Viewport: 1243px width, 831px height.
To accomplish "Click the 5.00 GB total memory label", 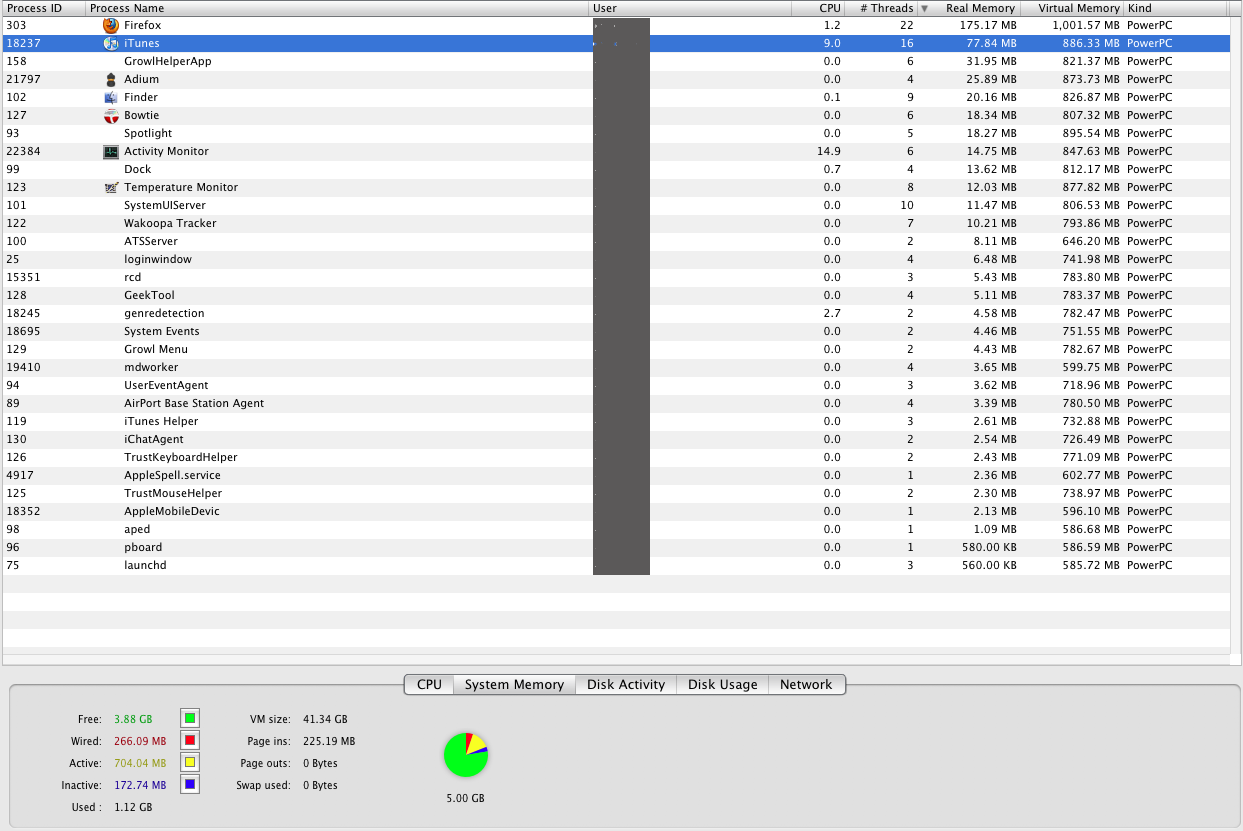I will [466, 799].
